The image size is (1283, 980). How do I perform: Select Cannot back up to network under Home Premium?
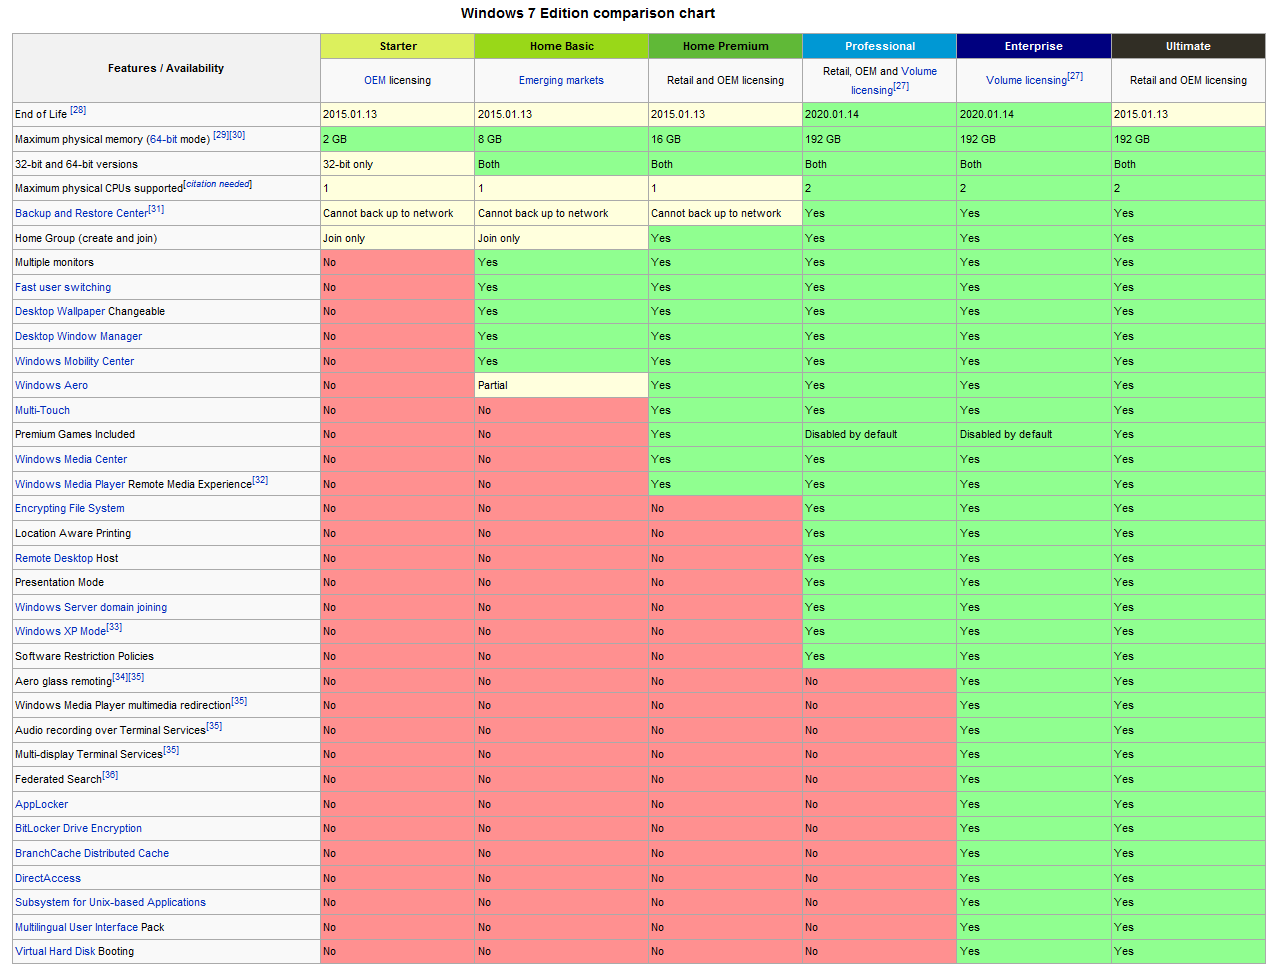pos(725,213)
